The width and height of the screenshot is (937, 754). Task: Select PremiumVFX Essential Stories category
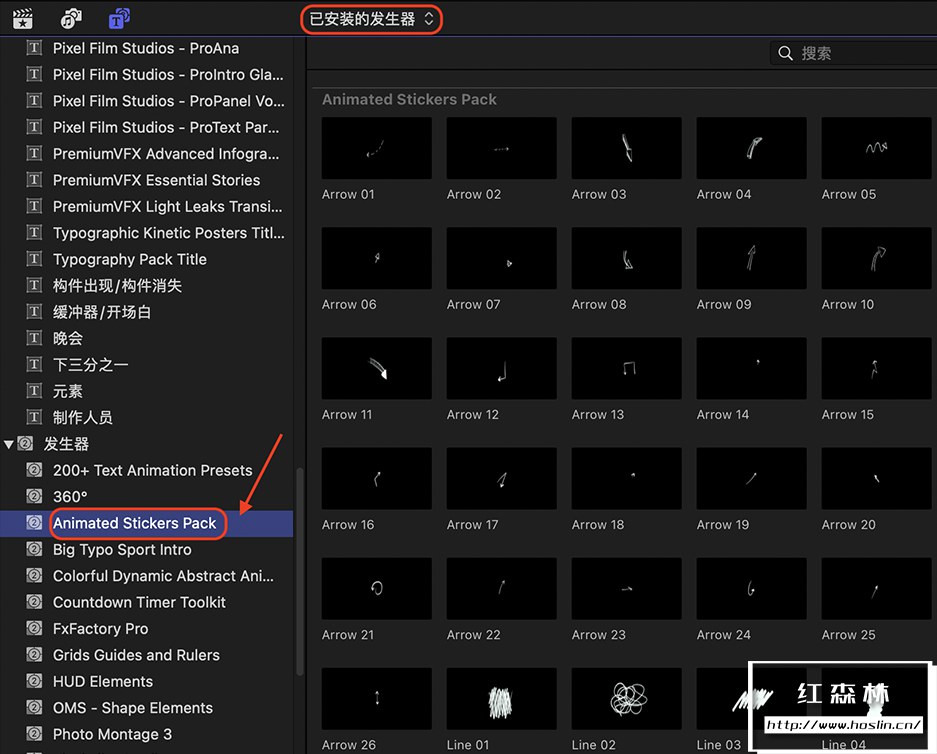[146, 180]
